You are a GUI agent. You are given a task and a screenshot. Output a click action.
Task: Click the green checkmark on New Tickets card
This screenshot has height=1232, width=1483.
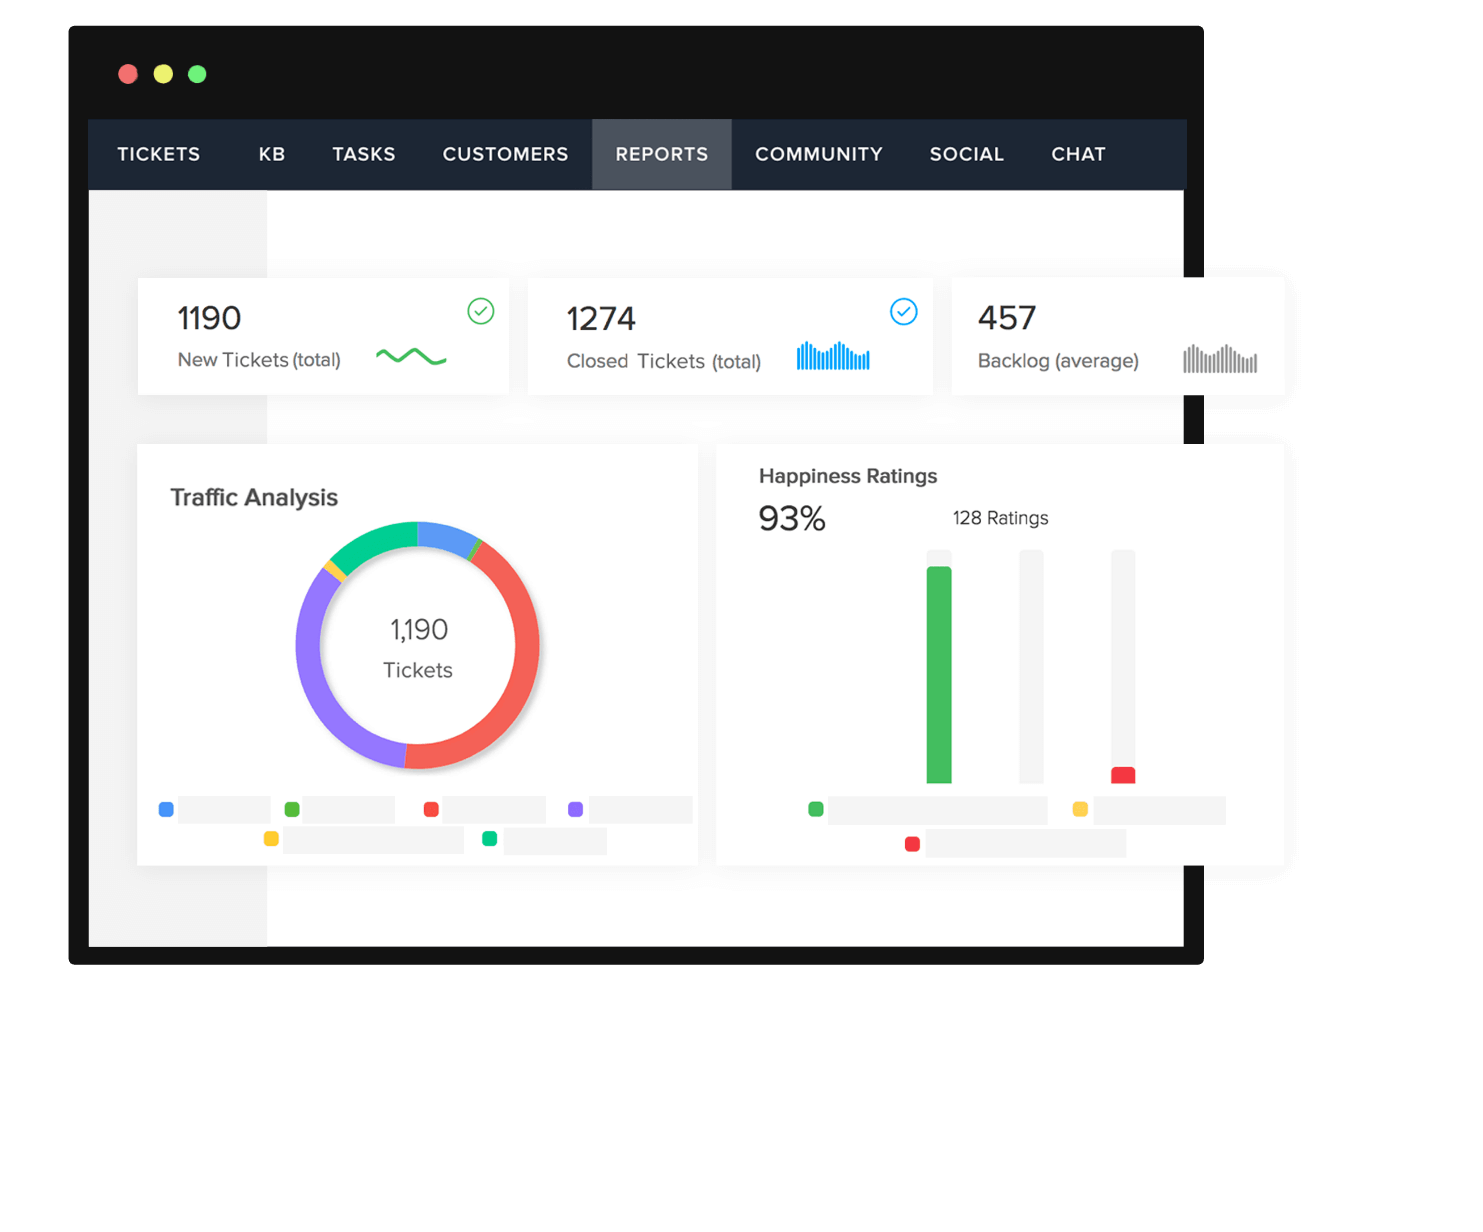481,312
